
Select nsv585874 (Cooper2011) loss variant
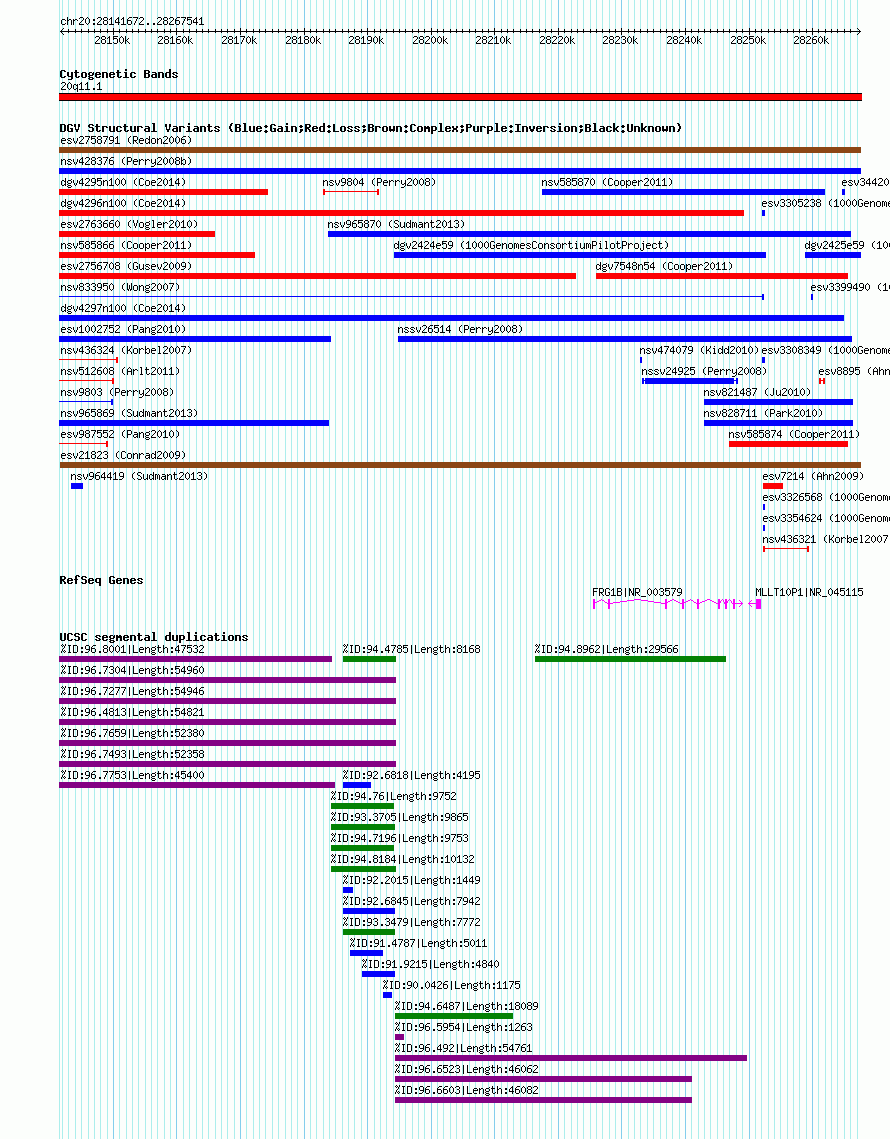point(788,445)
